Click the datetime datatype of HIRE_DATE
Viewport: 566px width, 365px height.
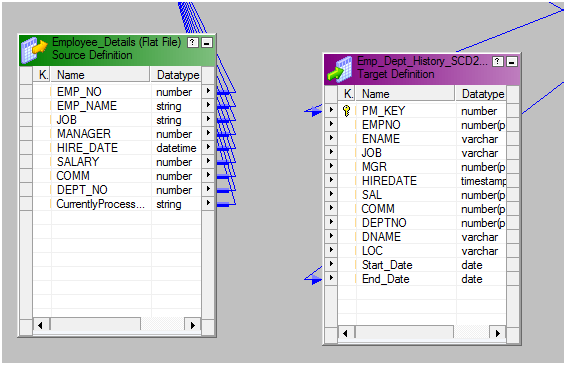pyautogui.click(x=176, y=148)
